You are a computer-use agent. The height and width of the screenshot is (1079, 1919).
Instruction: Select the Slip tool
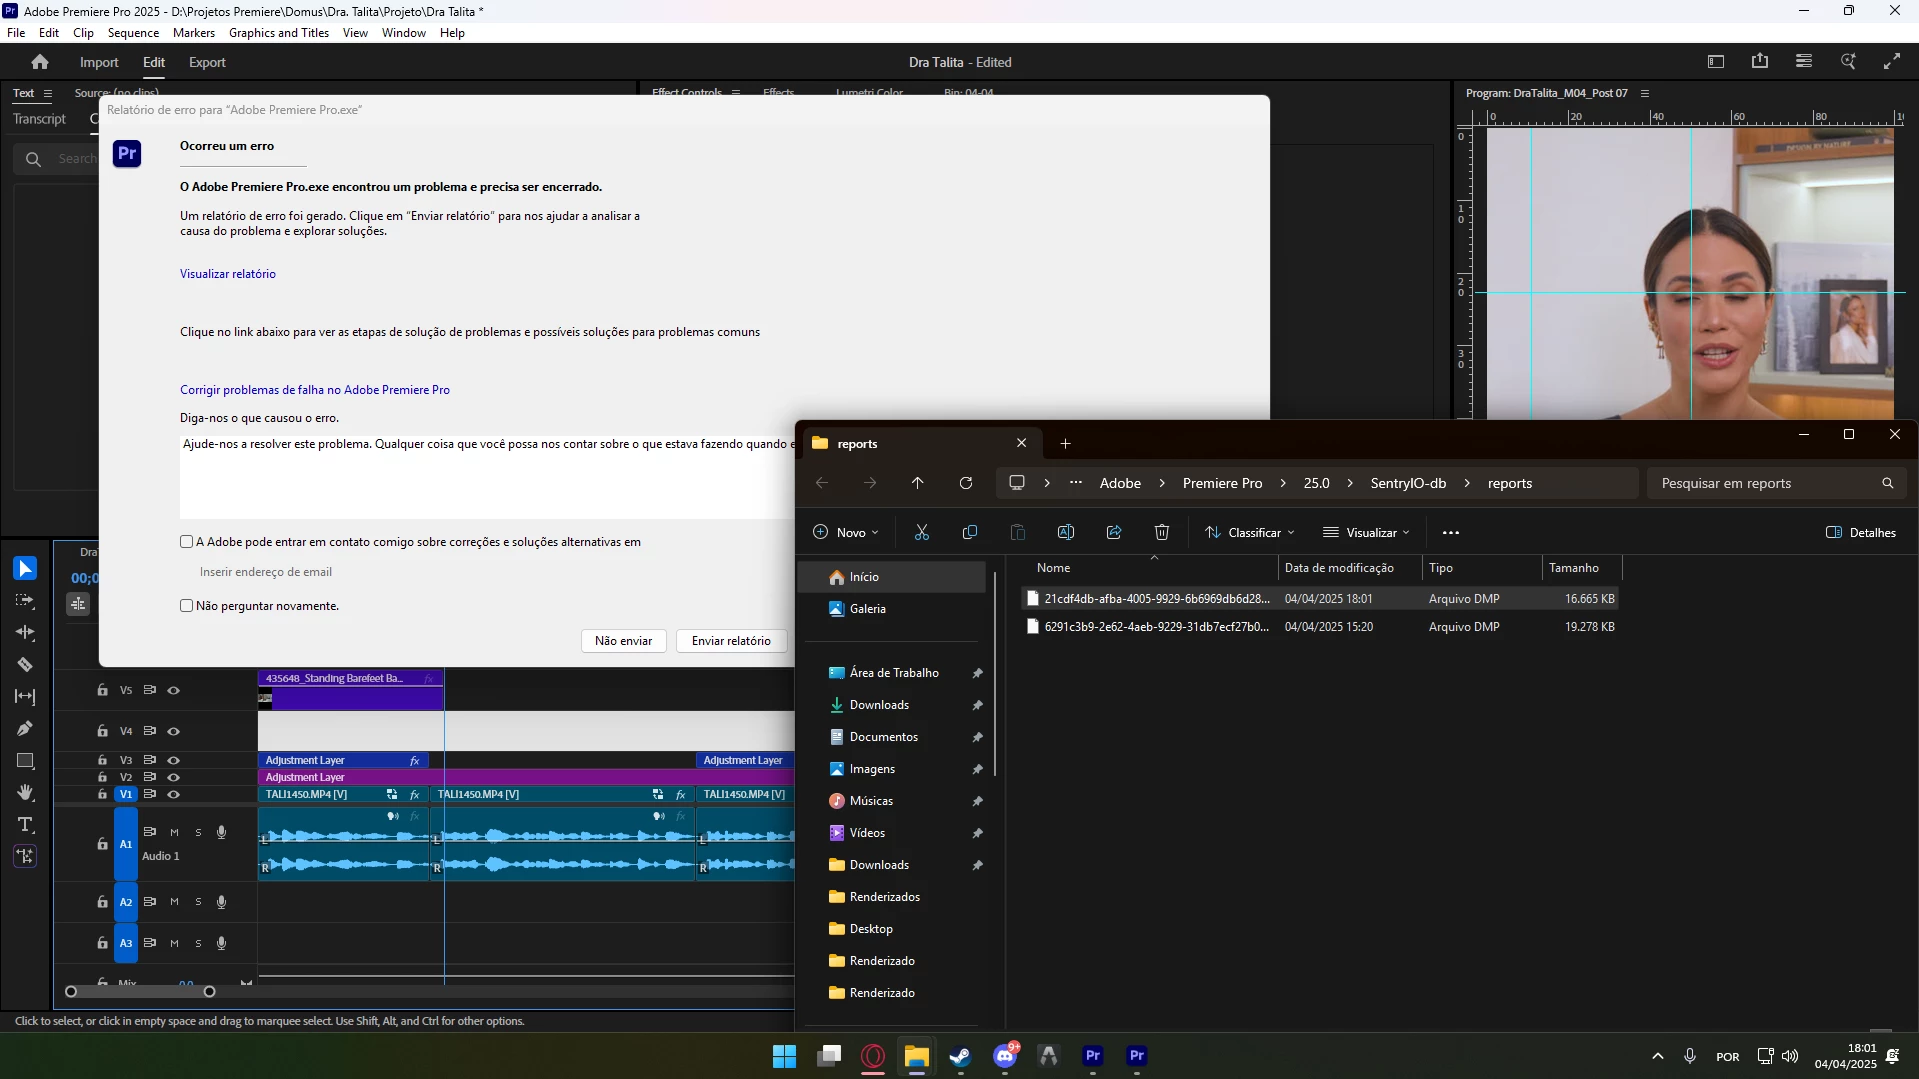(25, 697)
